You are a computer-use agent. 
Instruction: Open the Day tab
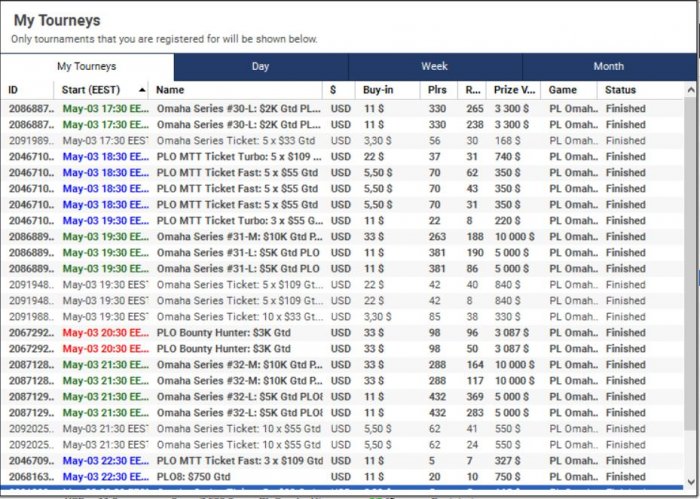coord(261,67)
